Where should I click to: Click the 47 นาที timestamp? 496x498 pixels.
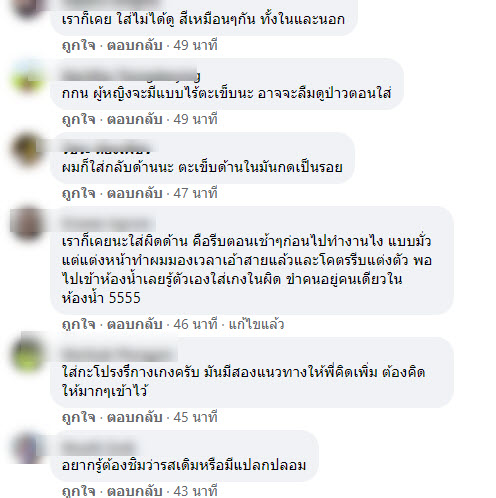pos(195,193)
